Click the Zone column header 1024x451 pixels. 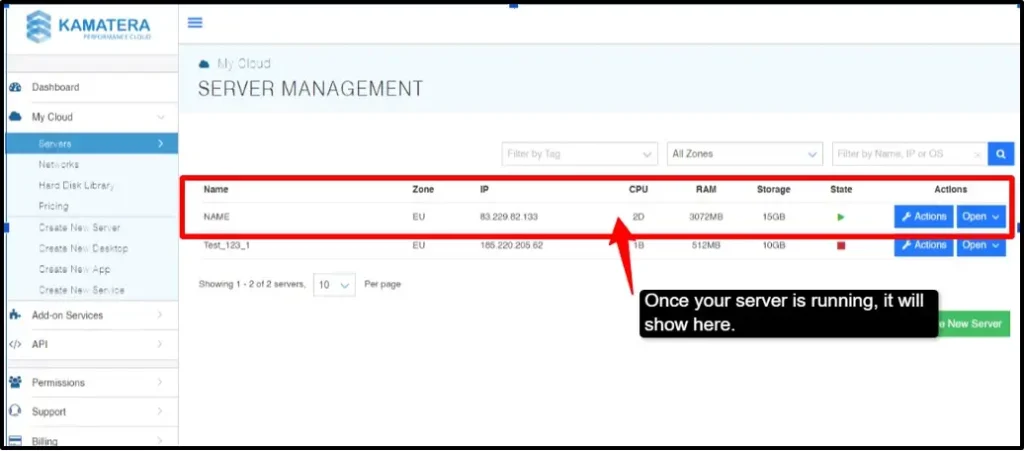[x=423, y=190]
